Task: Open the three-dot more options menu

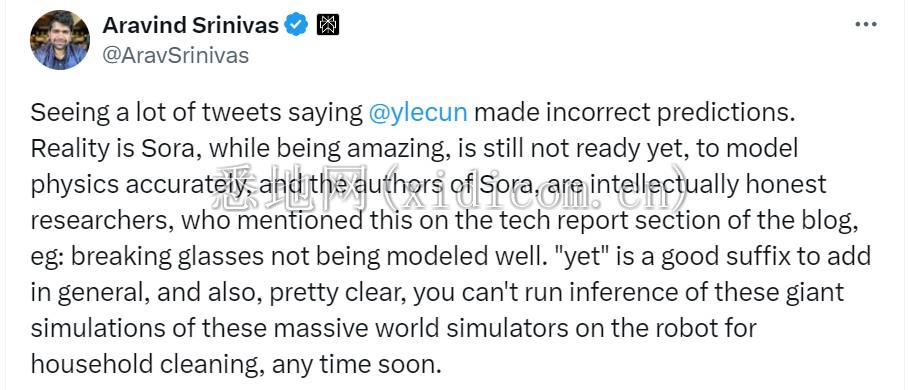Action: pyautogui.click(x=866, y=24)
